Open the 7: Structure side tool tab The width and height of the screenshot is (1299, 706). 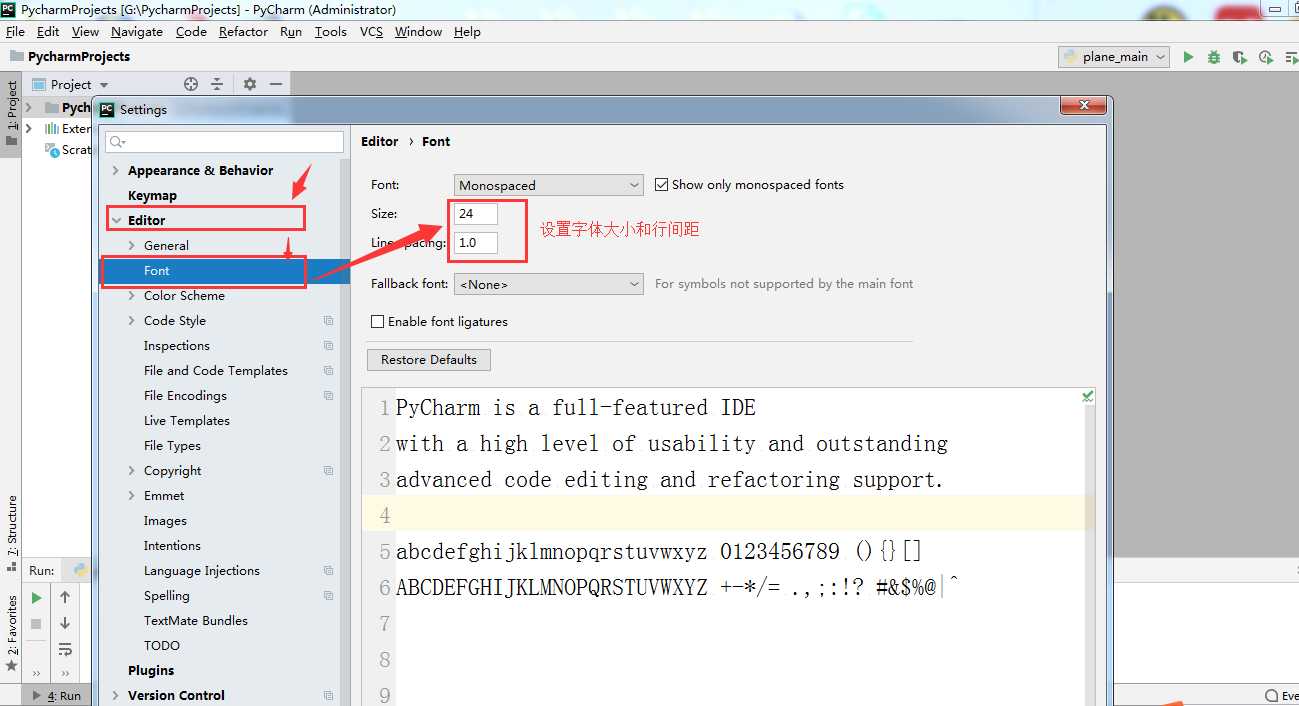point(12,533)
